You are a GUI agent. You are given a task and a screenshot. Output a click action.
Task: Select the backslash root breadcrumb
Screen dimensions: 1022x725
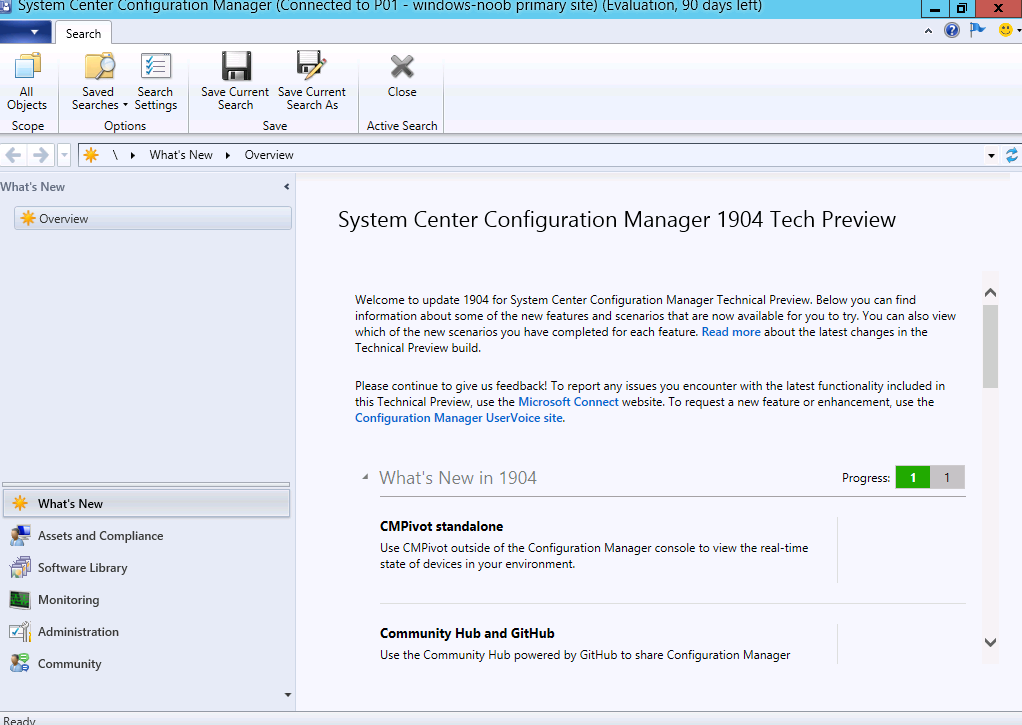point(115,155)
